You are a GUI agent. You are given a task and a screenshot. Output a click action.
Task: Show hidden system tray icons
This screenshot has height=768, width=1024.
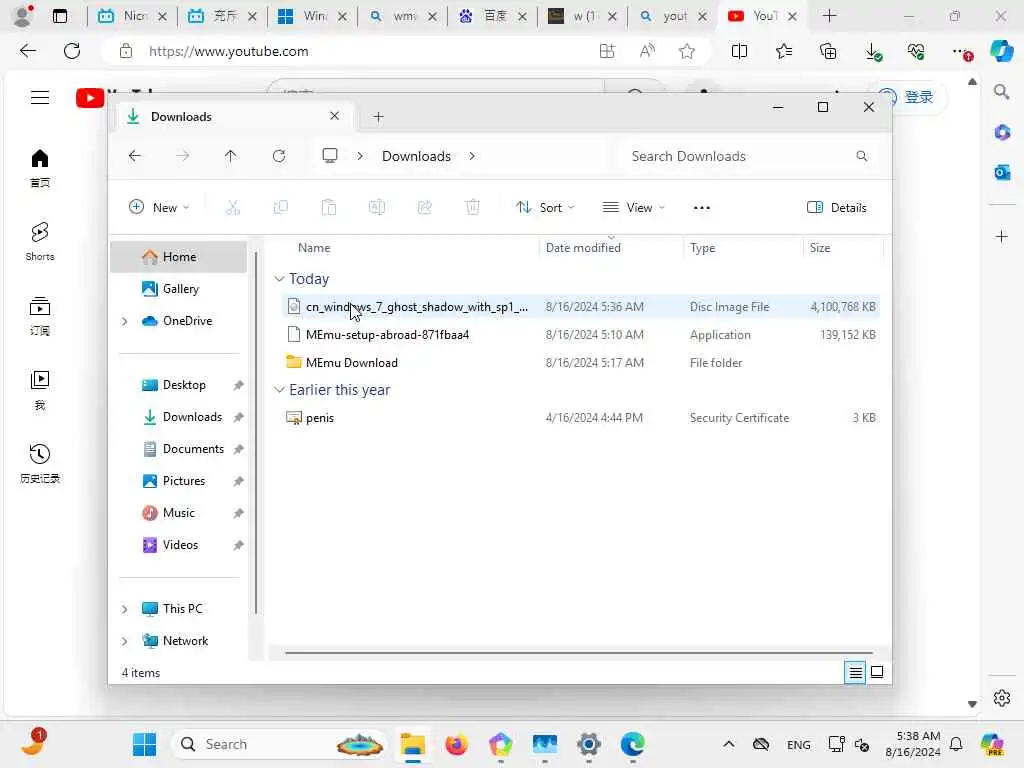click(729, 744)
